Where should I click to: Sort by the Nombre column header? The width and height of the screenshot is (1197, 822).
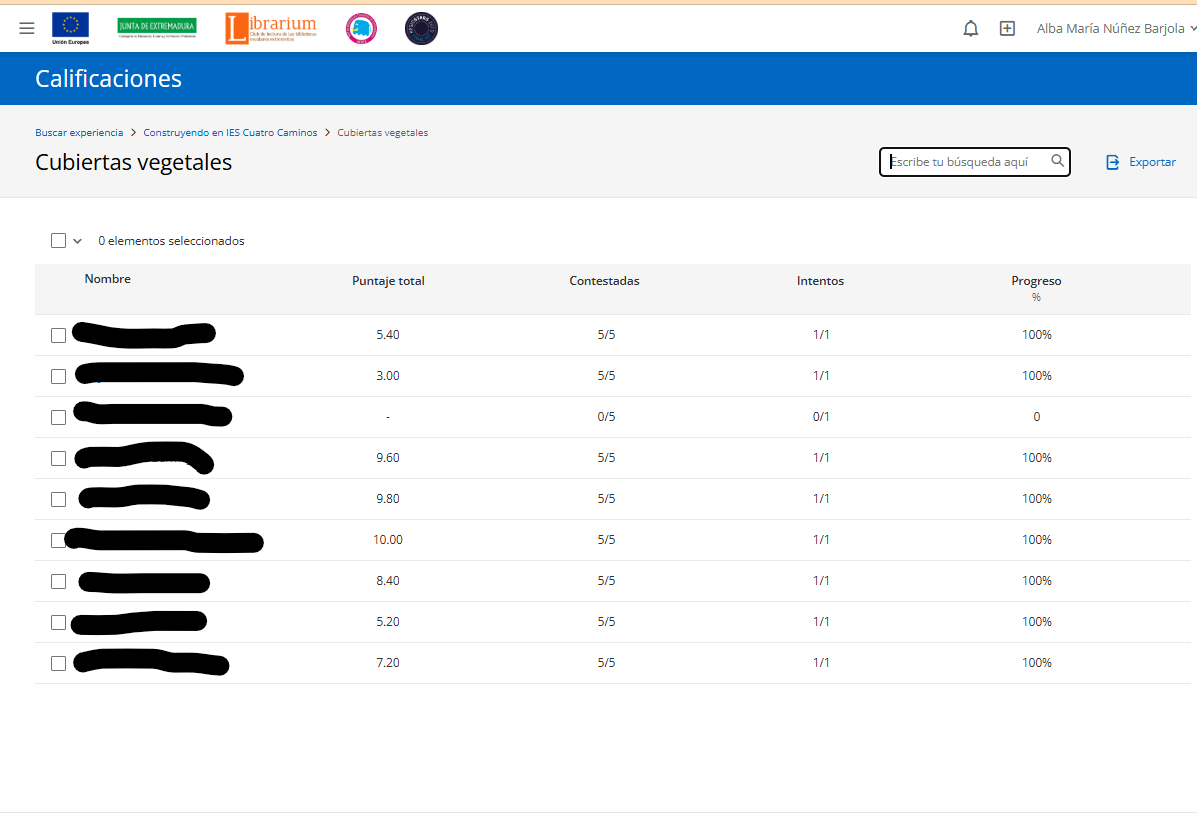[x=108, y=279]
